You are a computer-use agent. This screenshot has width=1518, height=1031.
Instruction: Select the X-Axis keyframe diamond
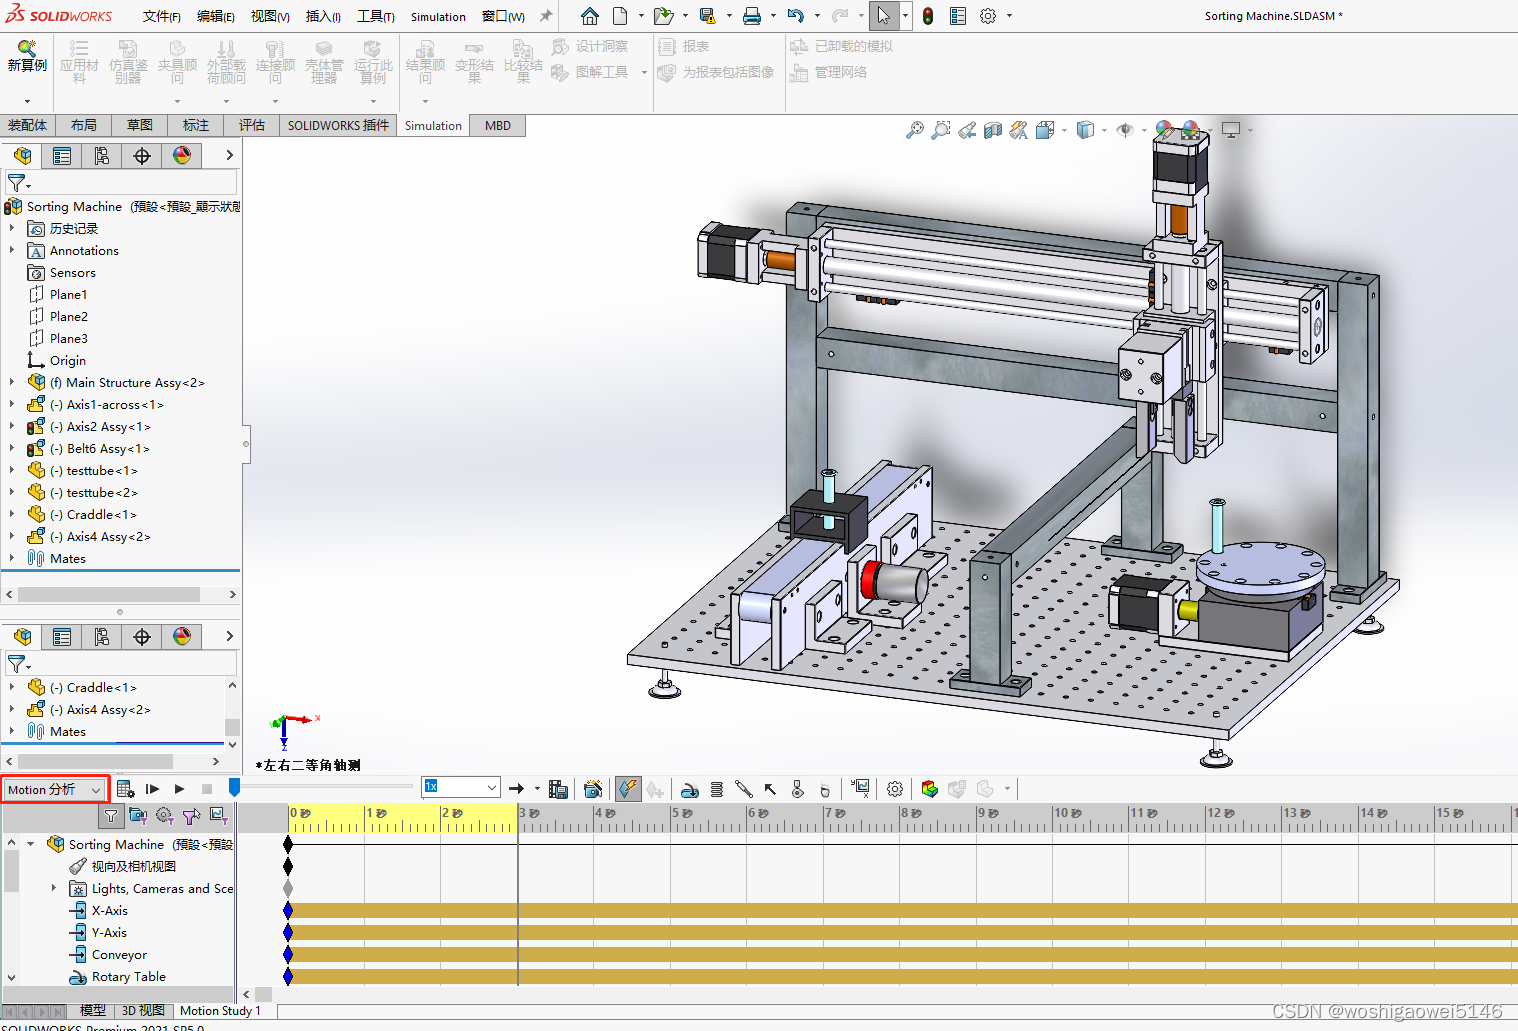tap(288, 910)
